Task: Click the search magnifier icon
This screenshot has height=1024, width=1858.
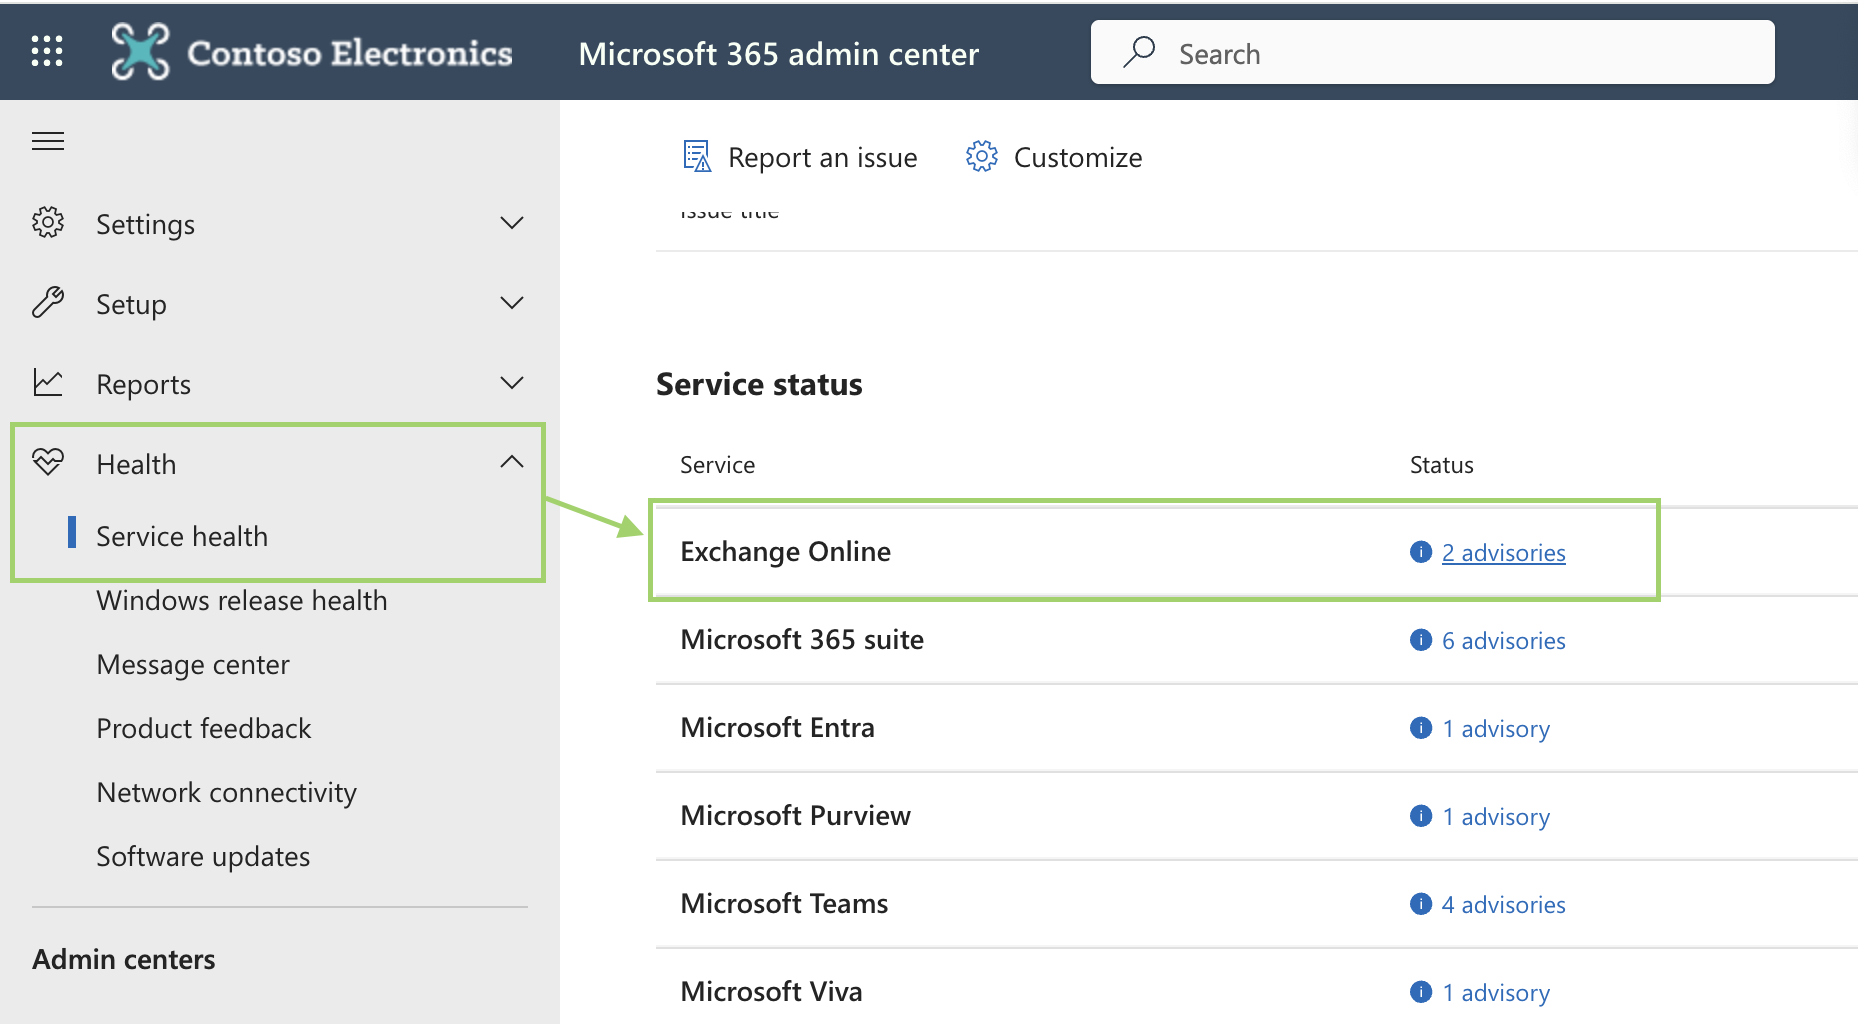Action: pos(1139,52)
